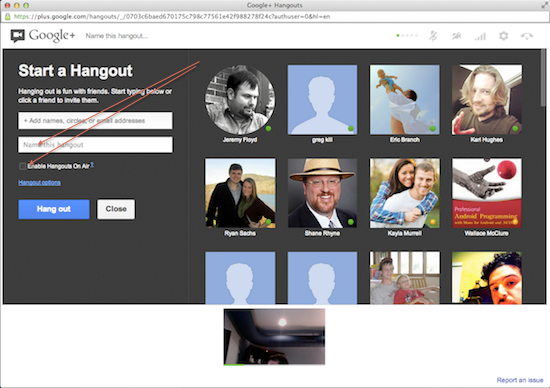Click Name this hangout text in header
The image size is (550, 388).
pos(117,36)
